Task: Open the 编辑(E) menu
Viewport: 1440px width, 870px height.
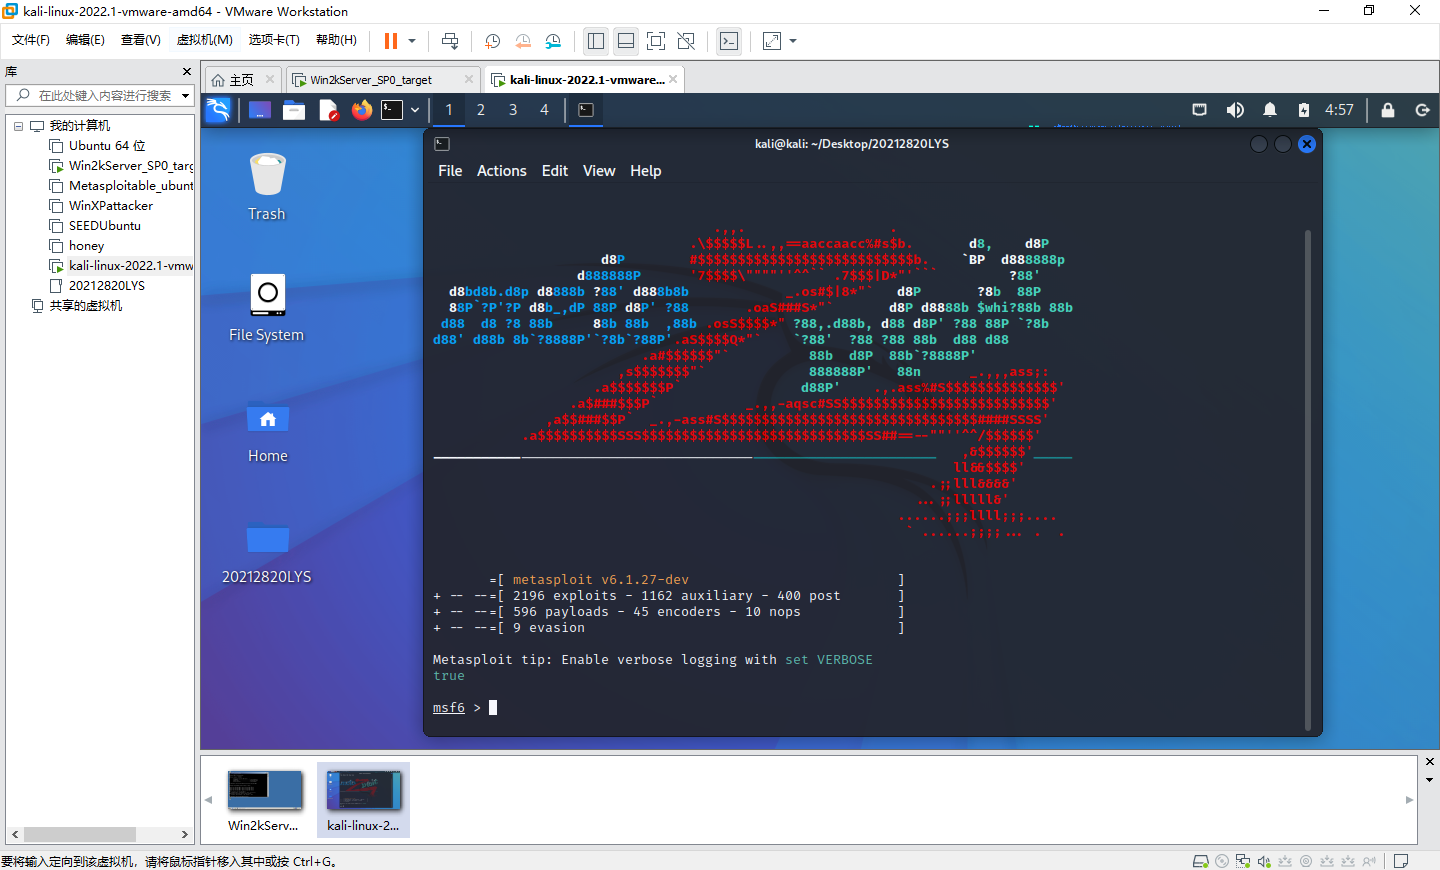Action: [85, 40]
